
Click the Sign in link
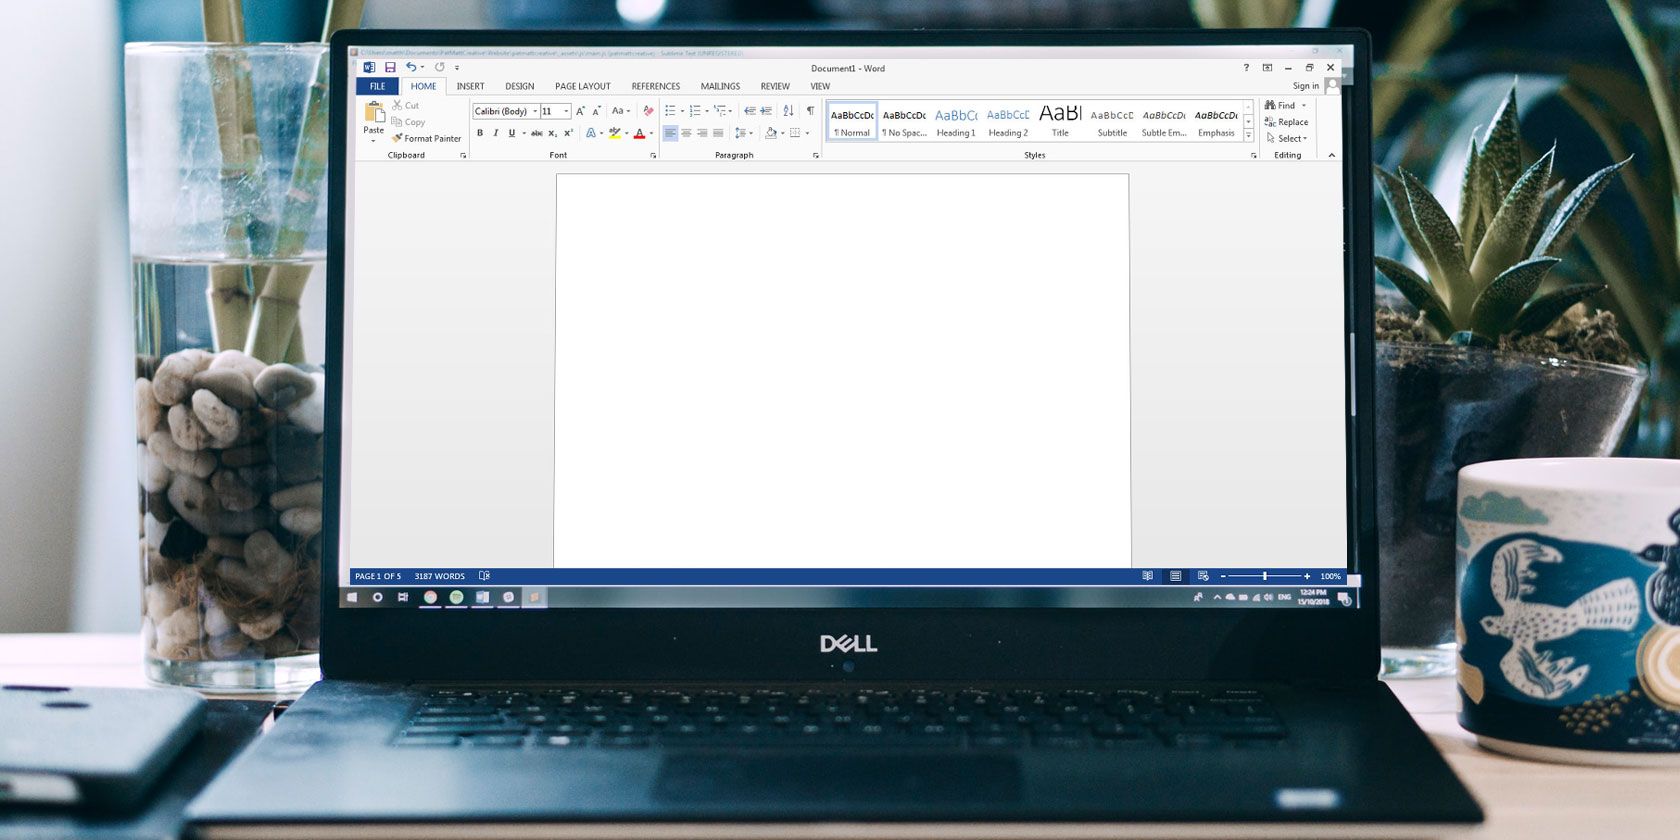(x=1306, y=86)
